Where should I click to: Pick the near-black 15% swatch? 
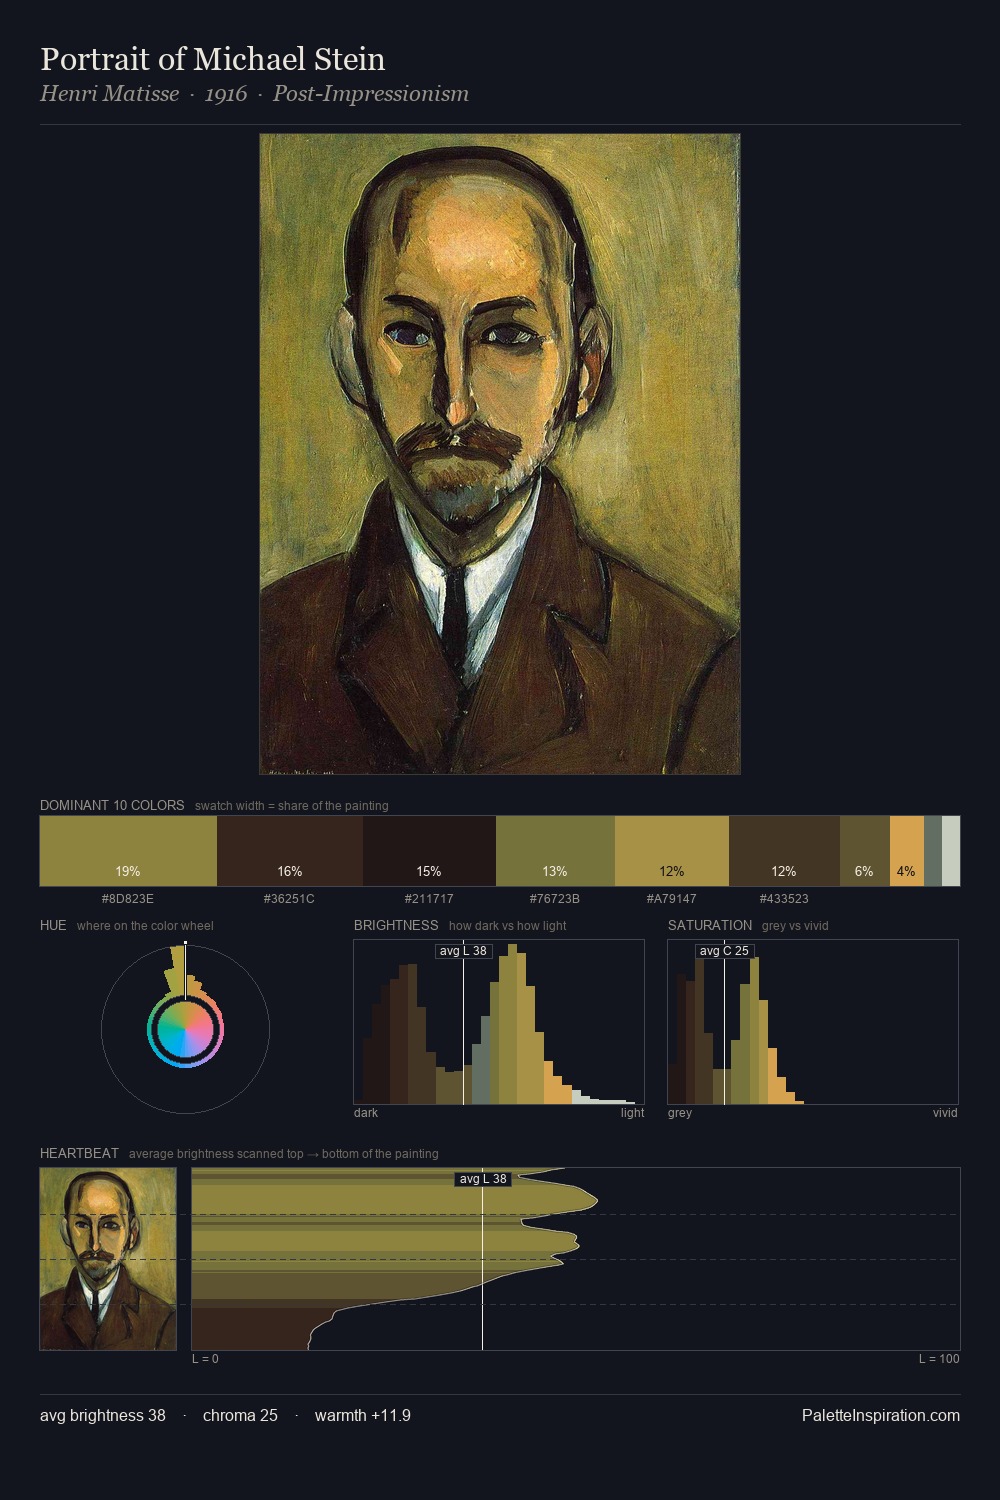(429, 851)
